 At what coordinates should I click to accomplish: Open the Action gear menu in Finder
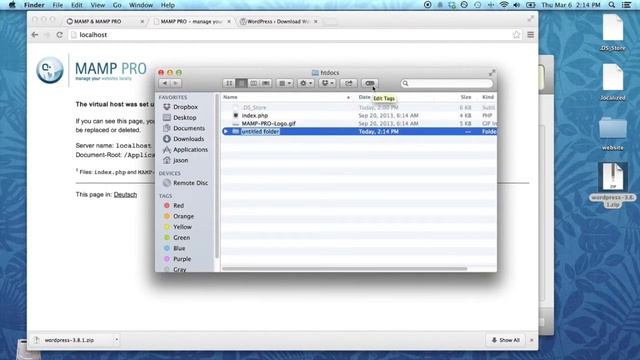pyautogui.click(x=305, y=83)
